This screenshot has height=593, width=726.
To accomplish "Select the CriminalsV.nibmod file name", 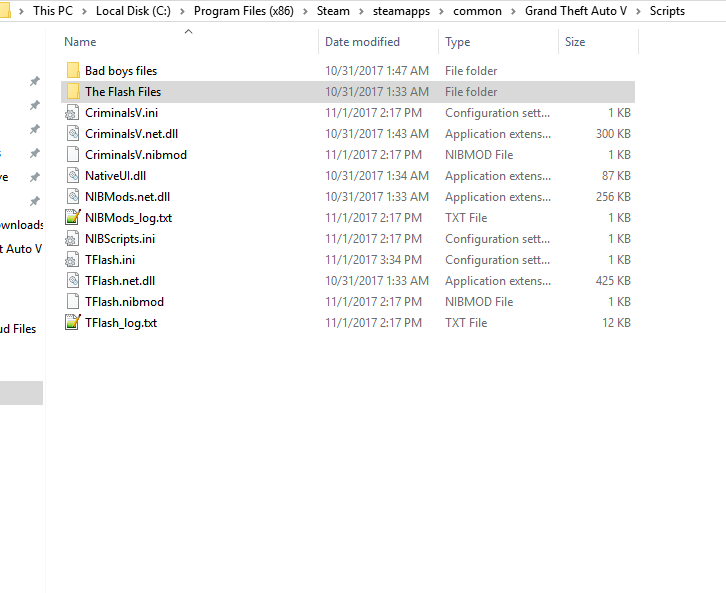I will [x=136, y=155].
